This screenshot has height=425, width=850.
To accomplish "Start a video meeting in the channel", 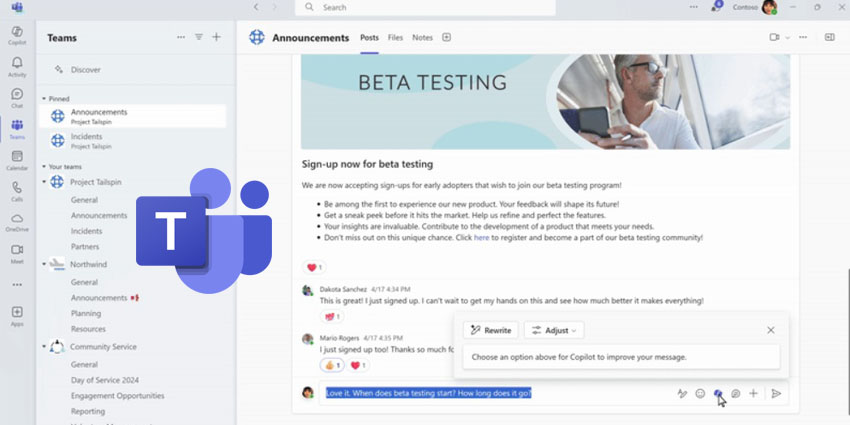I will (x=774, y=37).
